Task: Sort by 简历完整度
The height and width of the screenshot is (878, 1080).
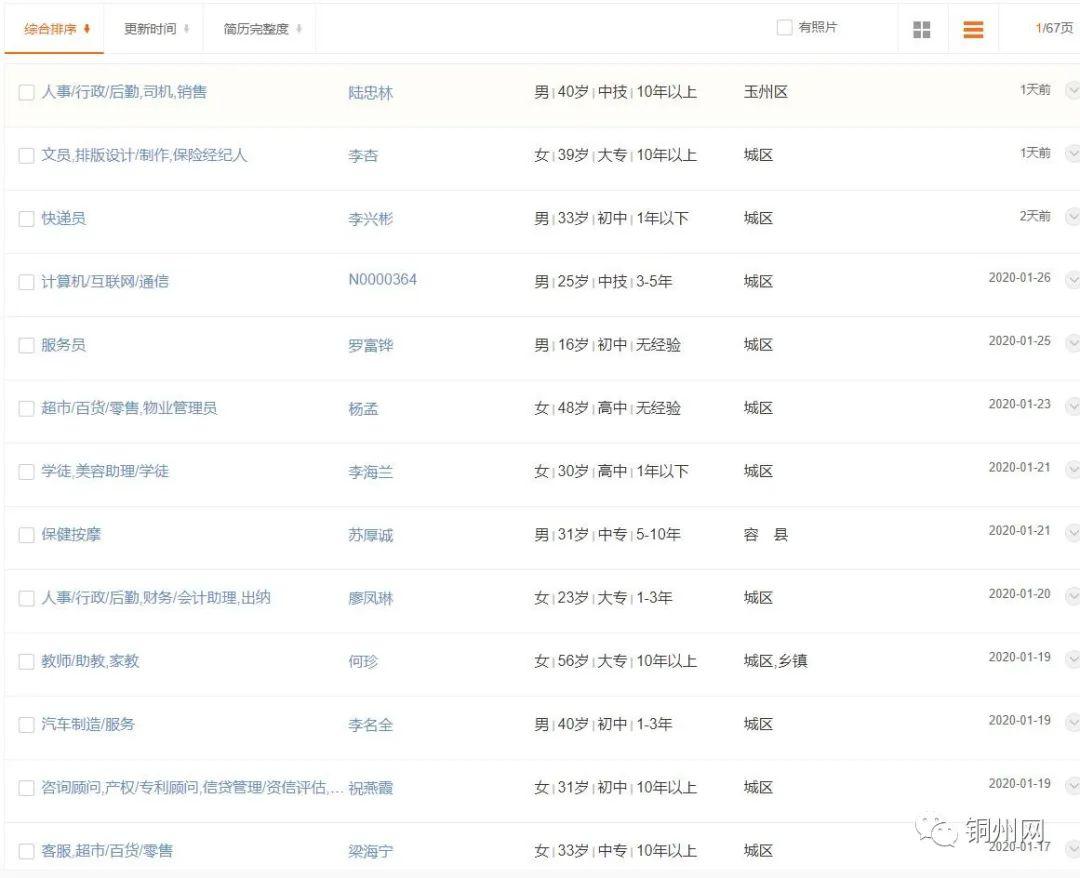Action: 262,29
